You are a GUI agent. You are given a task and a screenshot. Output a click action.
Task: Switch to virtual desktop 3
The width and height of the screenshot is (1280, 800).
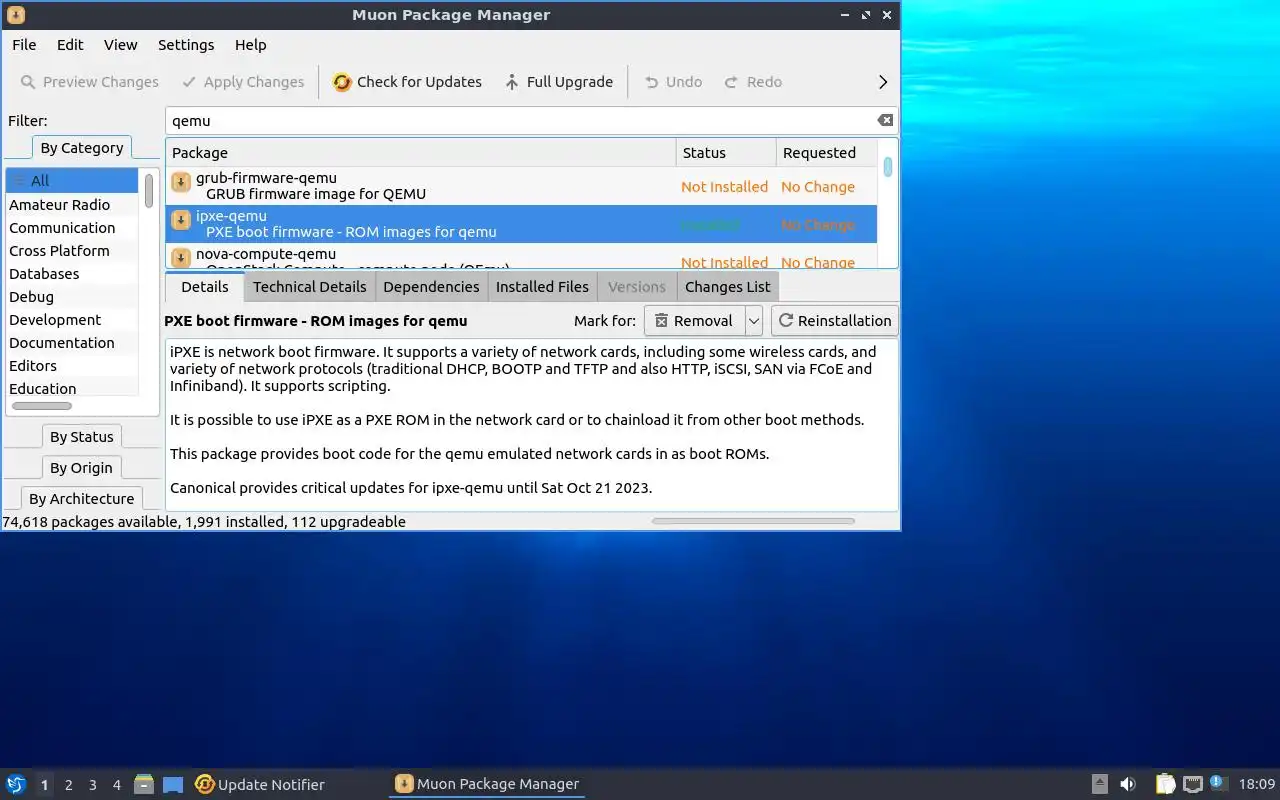pyautogui.click(x=93, y=785)
